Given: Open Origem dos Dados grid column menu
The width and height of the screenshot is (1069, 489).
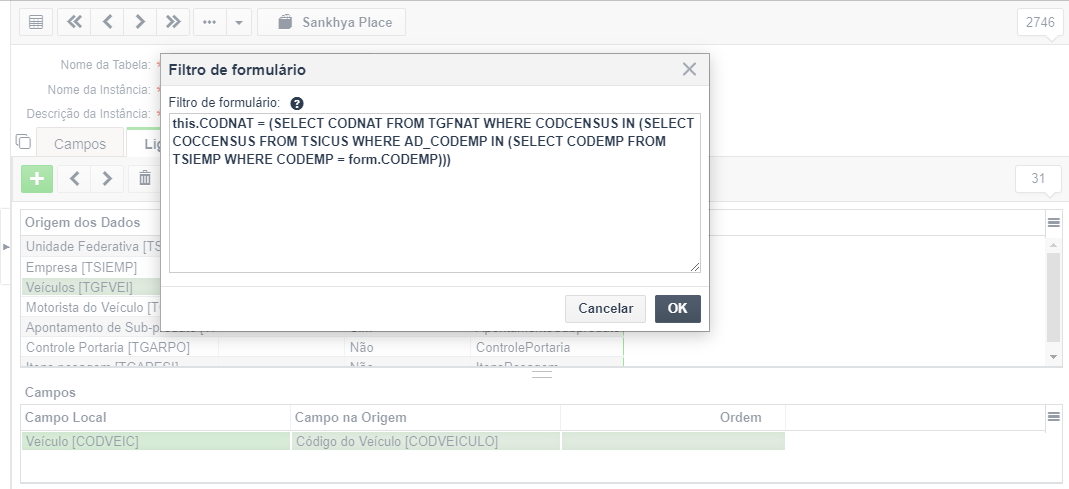Looking at the screenshot, I should (x=1053, y=222).
